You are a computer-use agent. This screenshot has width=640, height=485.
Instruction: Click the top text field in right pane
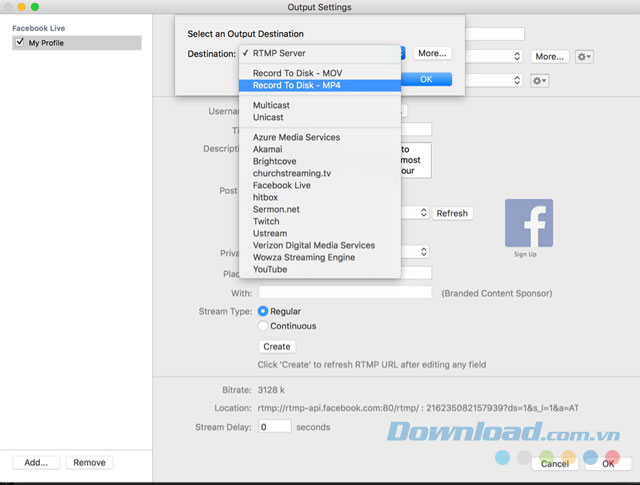click(495, 34)
